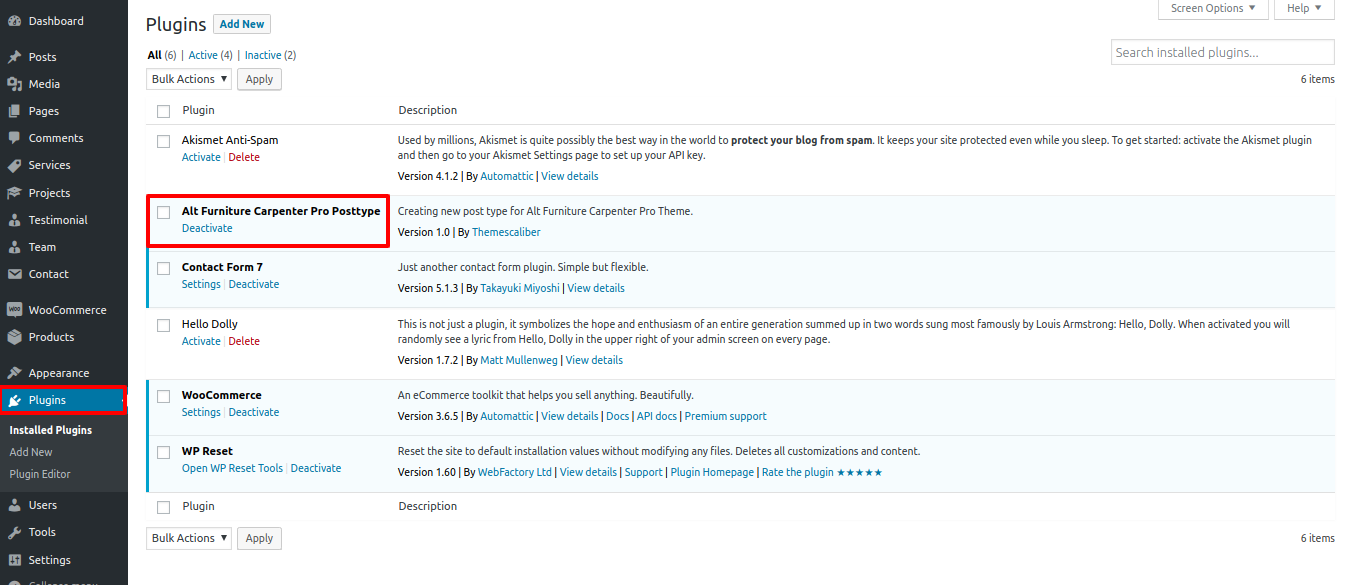This screenshot has height=585, width=1351.
Task: Open Contact Form 7 Settings
Action: 201,284
